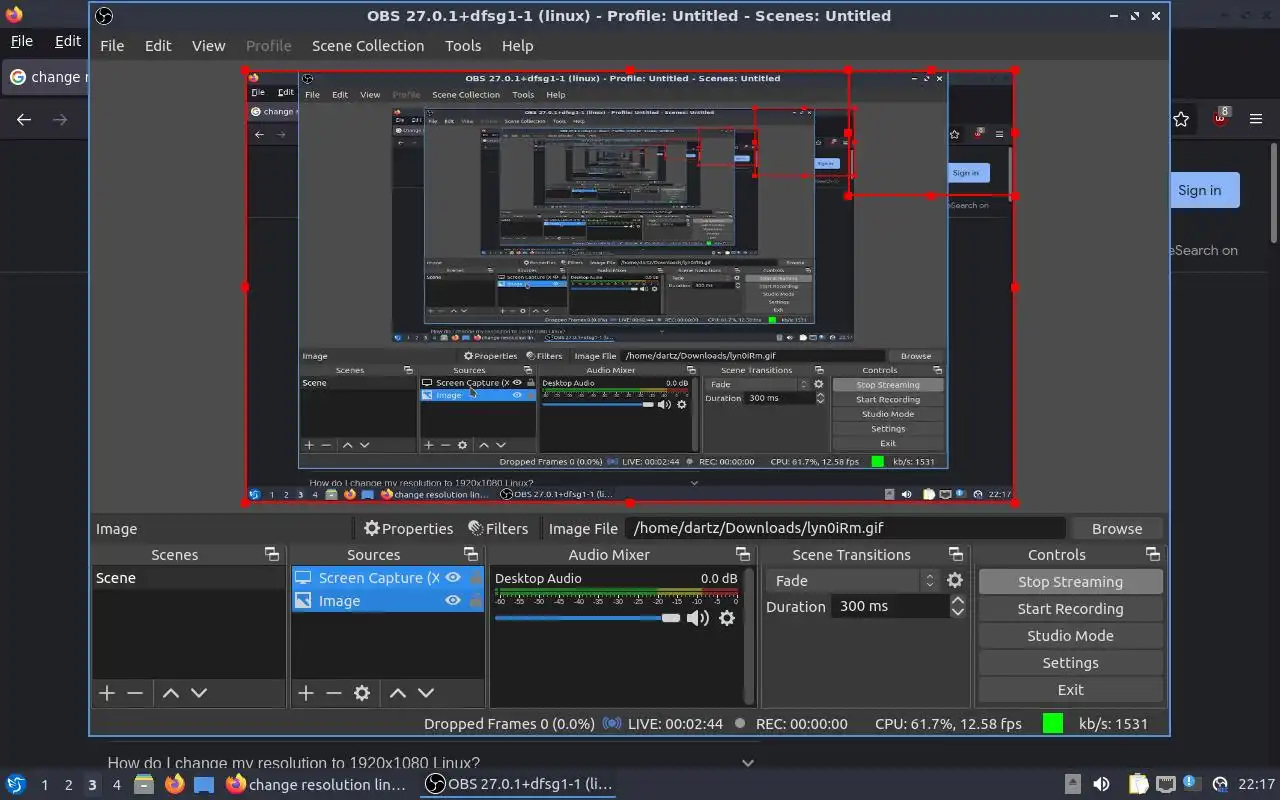Click Firefox back arrow
The height and width of the screenshot is (800, 1280).
[24, 119]
